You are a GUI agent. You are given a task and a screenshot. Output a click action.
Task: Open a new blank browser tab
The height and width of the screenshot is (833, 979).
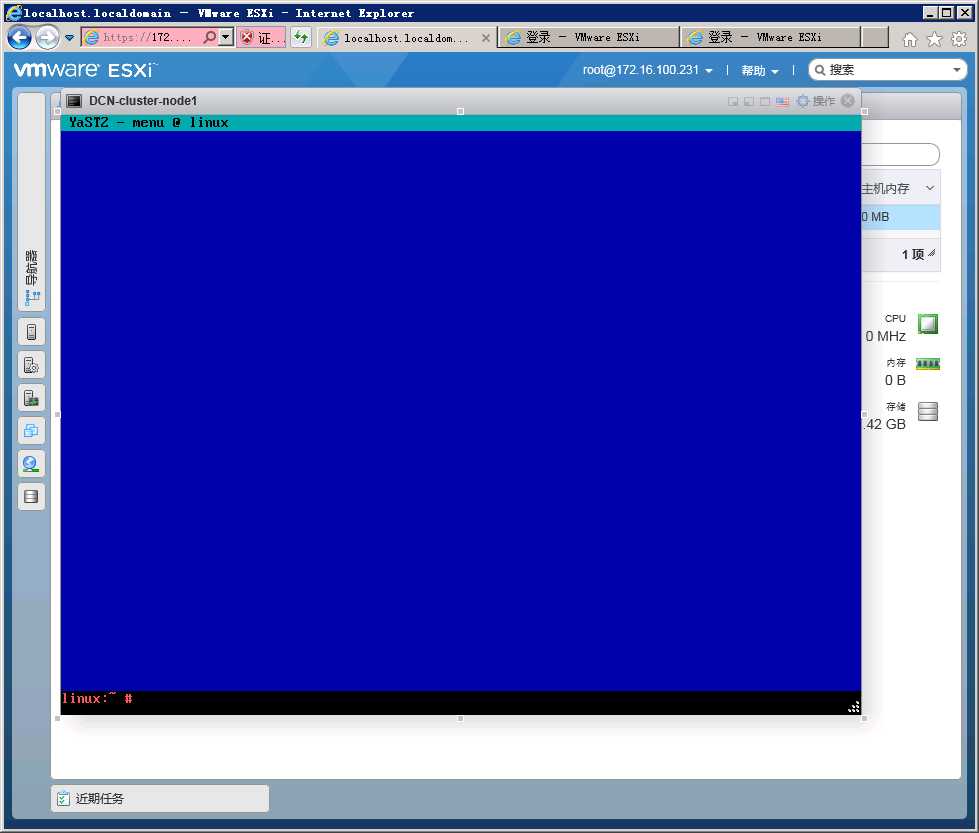875,37
